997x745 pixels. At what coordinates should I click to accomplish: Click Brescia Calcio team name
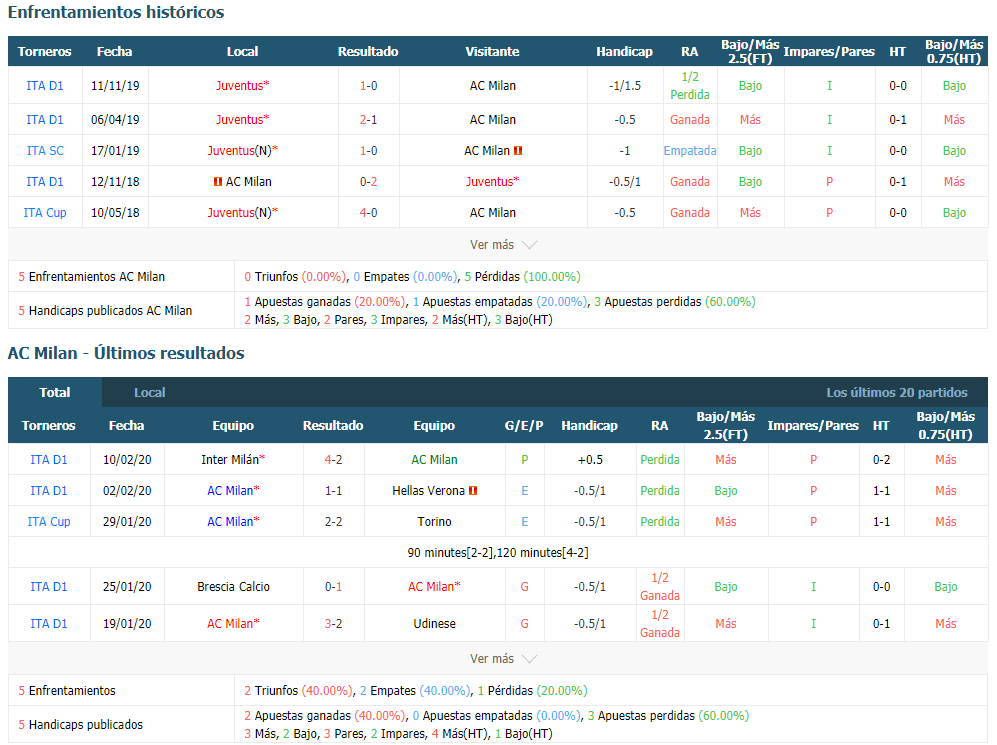(233, 587)
